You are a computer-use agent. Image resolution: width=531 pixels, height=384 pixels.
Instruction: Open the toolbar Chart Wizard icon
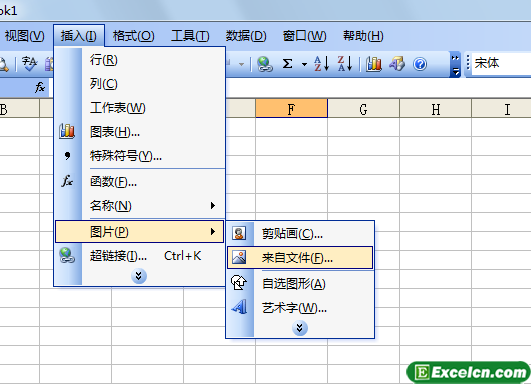(374, 64)
